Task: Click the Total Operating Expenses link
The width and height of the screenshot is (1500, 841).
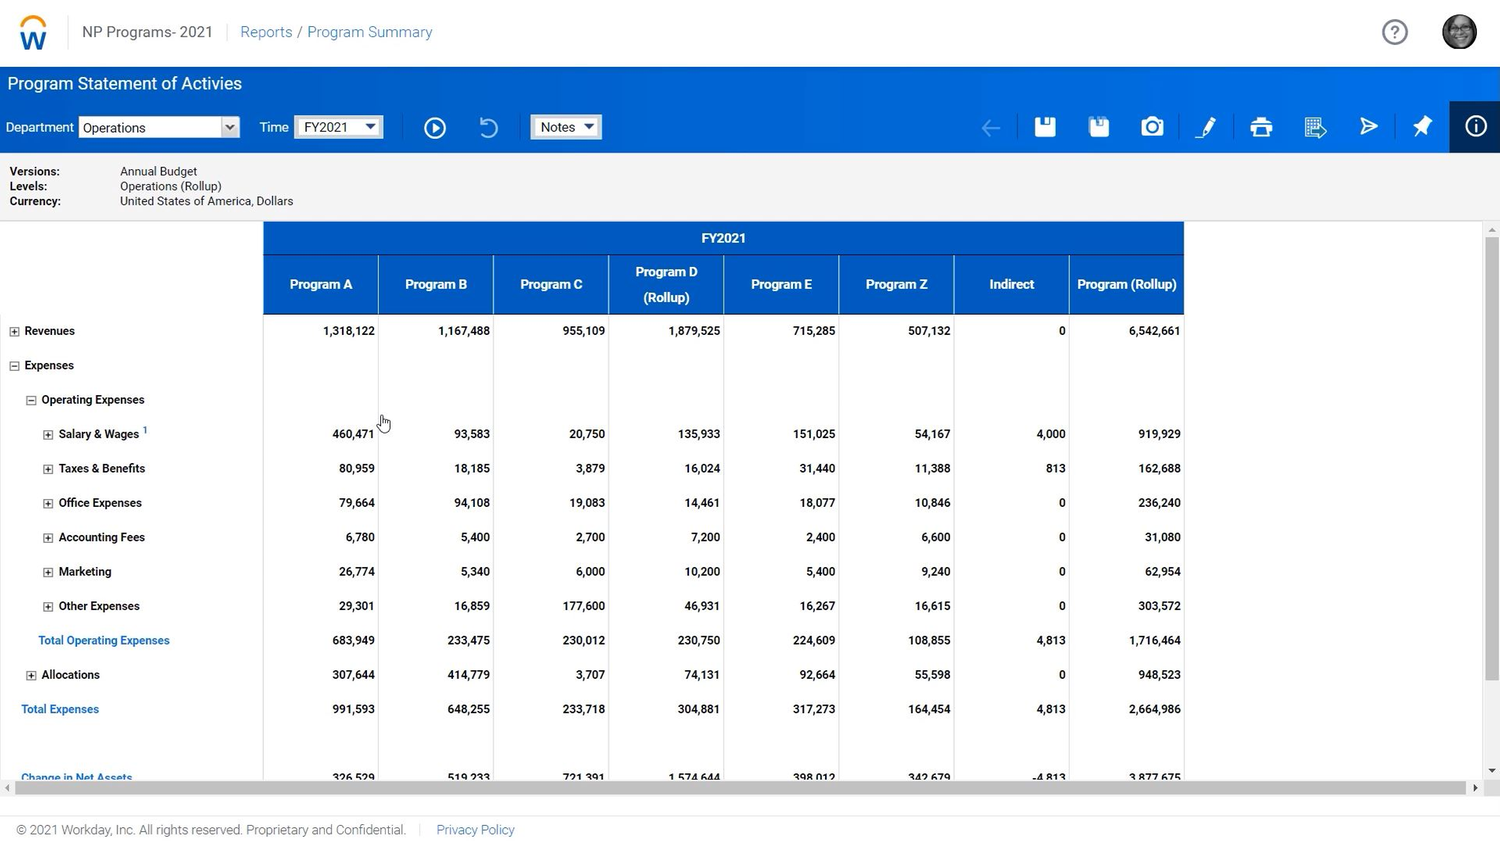Action: point(104,640)
